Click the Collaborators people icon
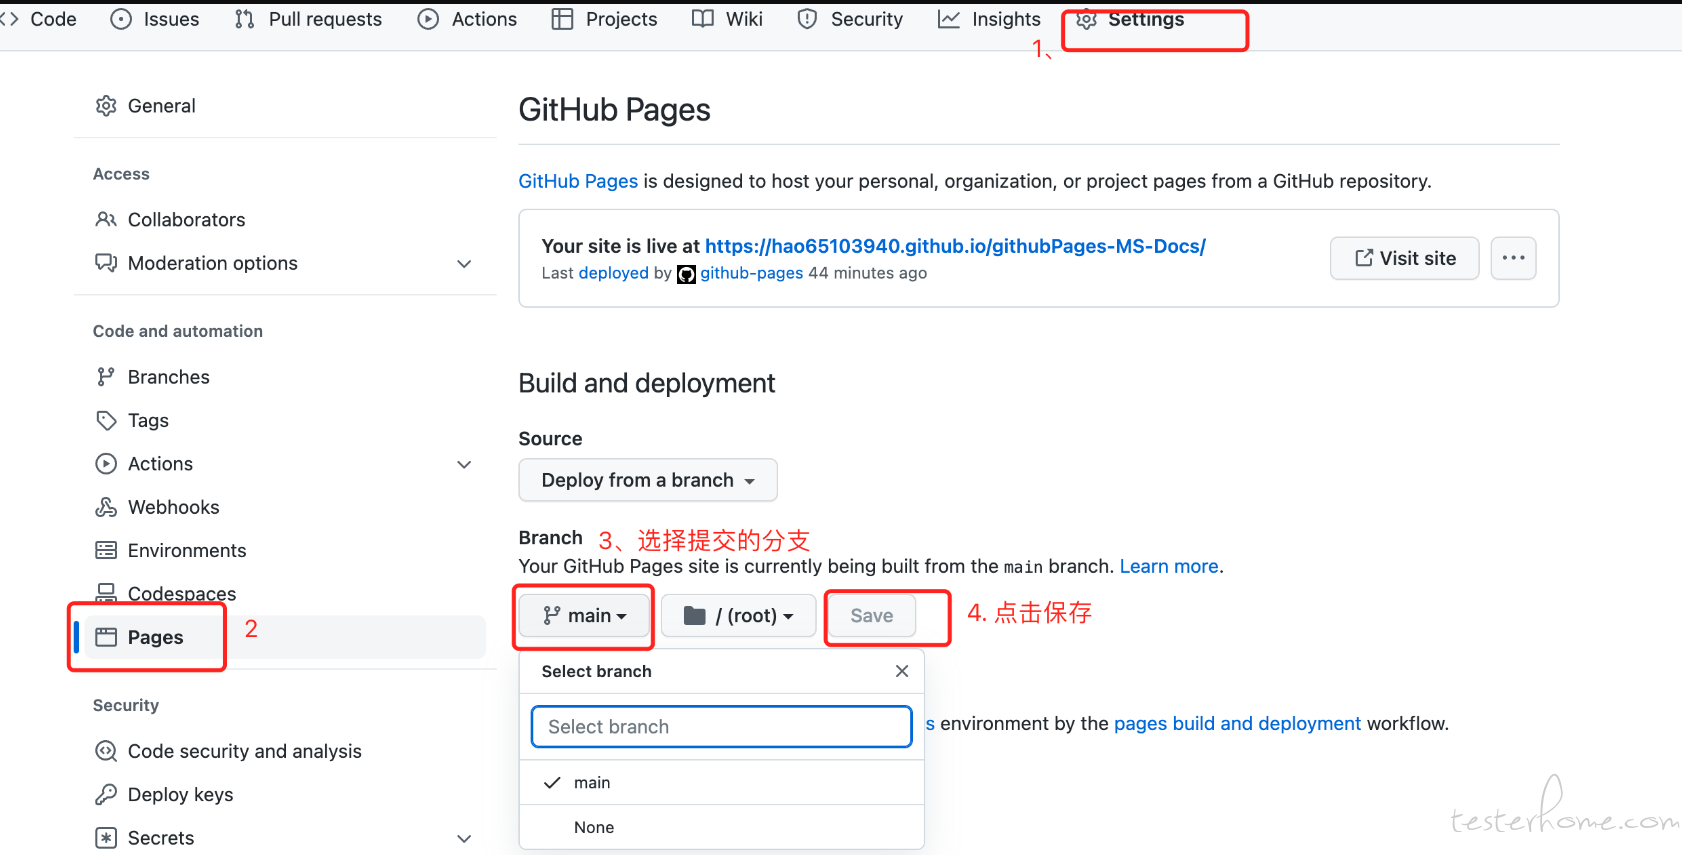The image size is (1682, 855). pyautogui.click(x=106, y=219)
